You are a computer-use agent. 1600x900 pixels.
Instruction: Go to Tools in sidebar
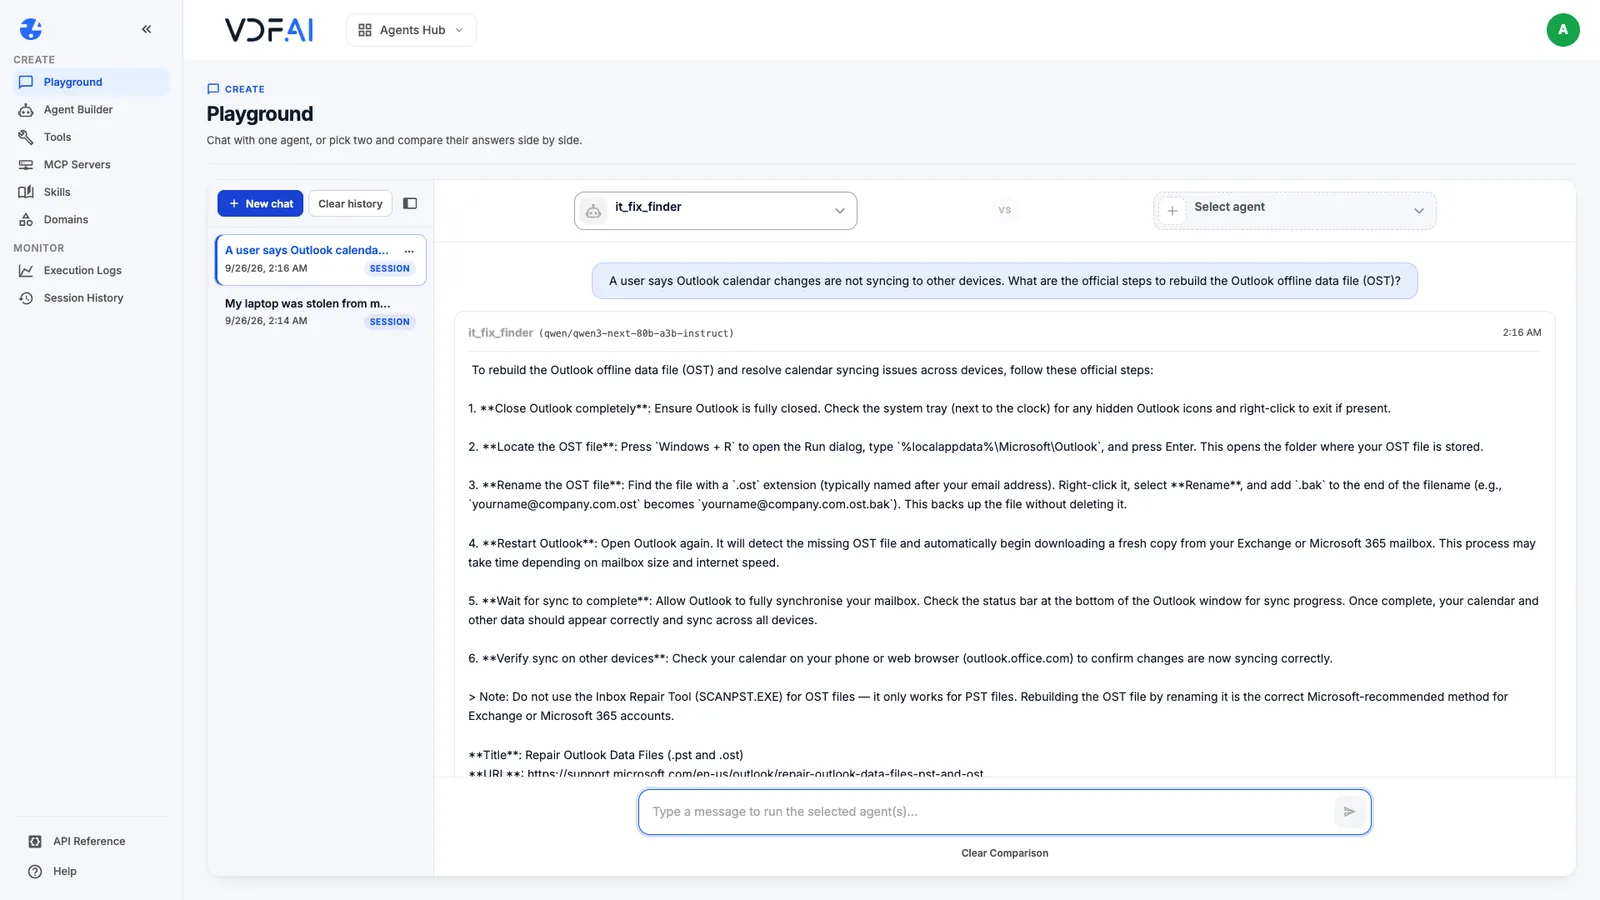click(91, 137)
